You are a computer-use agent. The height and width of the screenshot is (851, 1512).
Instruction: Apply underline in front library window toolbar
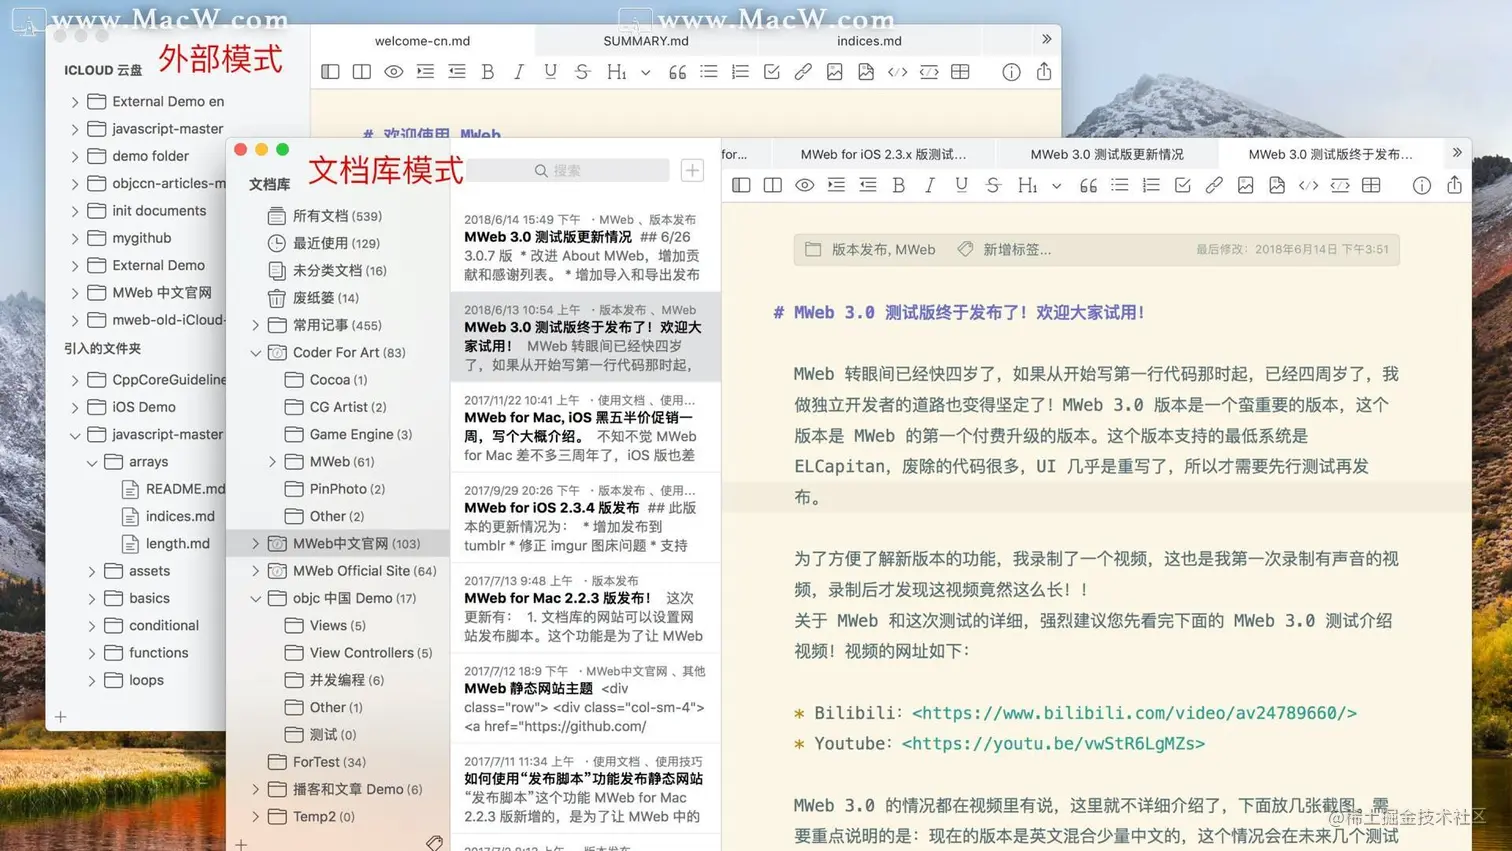[961, 185]
